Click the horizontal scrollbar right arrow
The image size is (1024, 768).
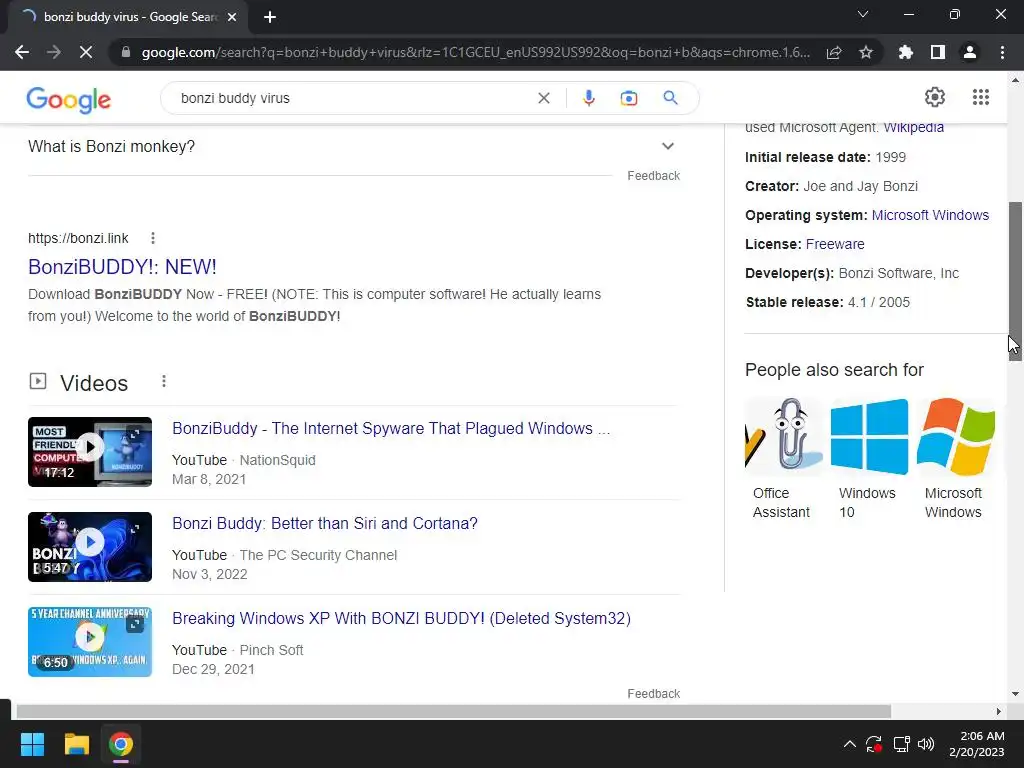[998, 711]
